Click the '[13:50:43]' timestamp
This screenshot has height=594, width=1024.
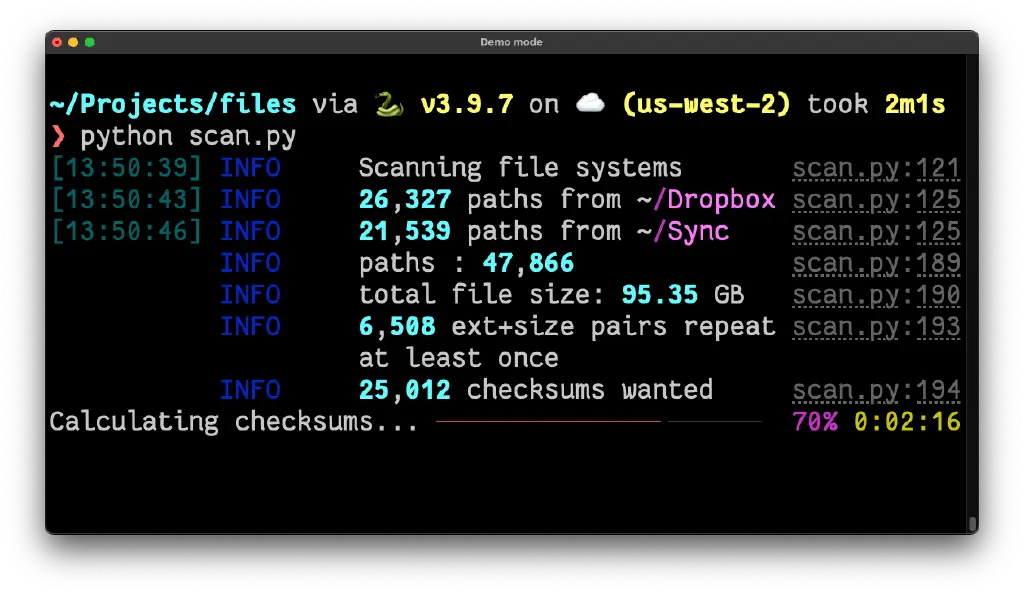pos(127,199)
